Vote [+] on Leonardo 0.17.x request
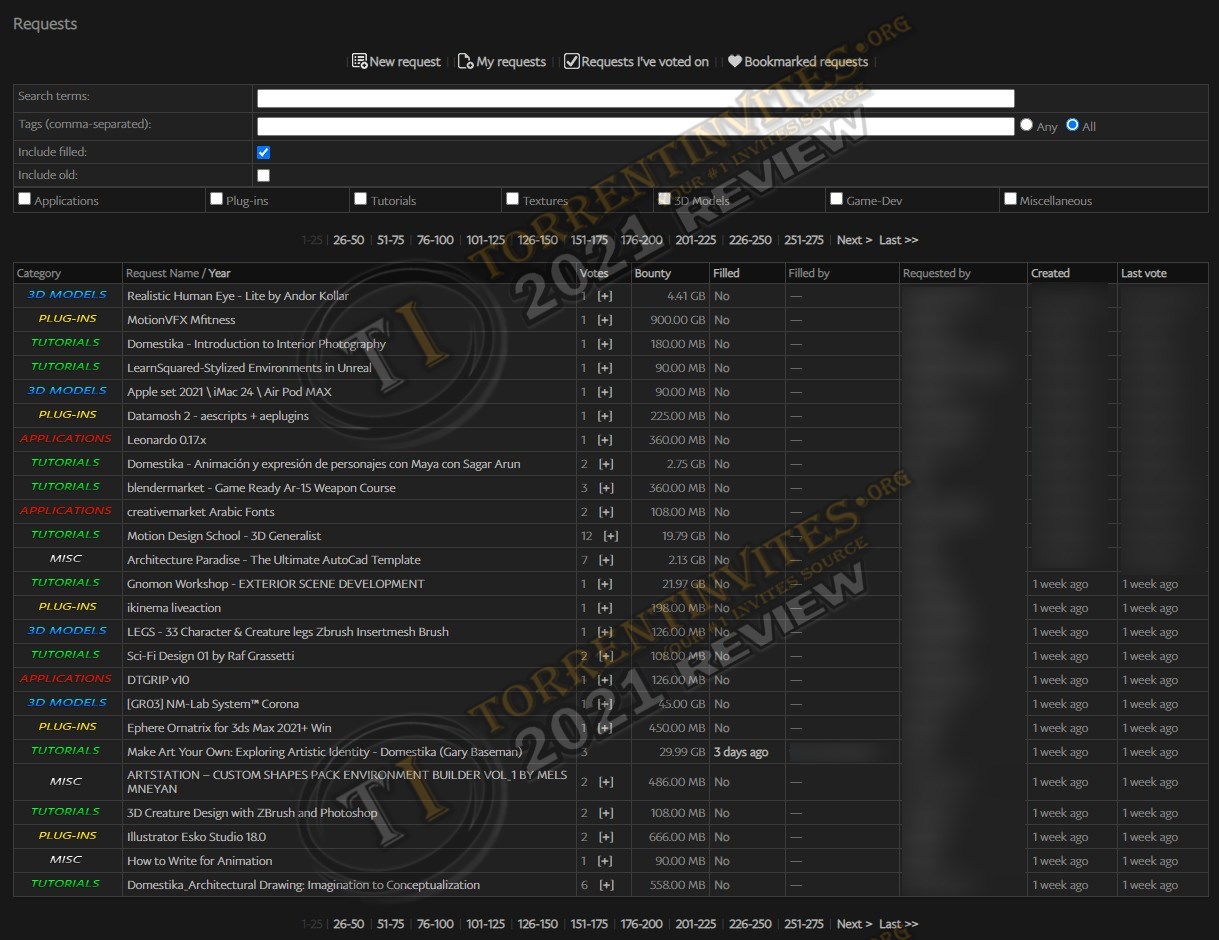 click(x=605, y=440)
